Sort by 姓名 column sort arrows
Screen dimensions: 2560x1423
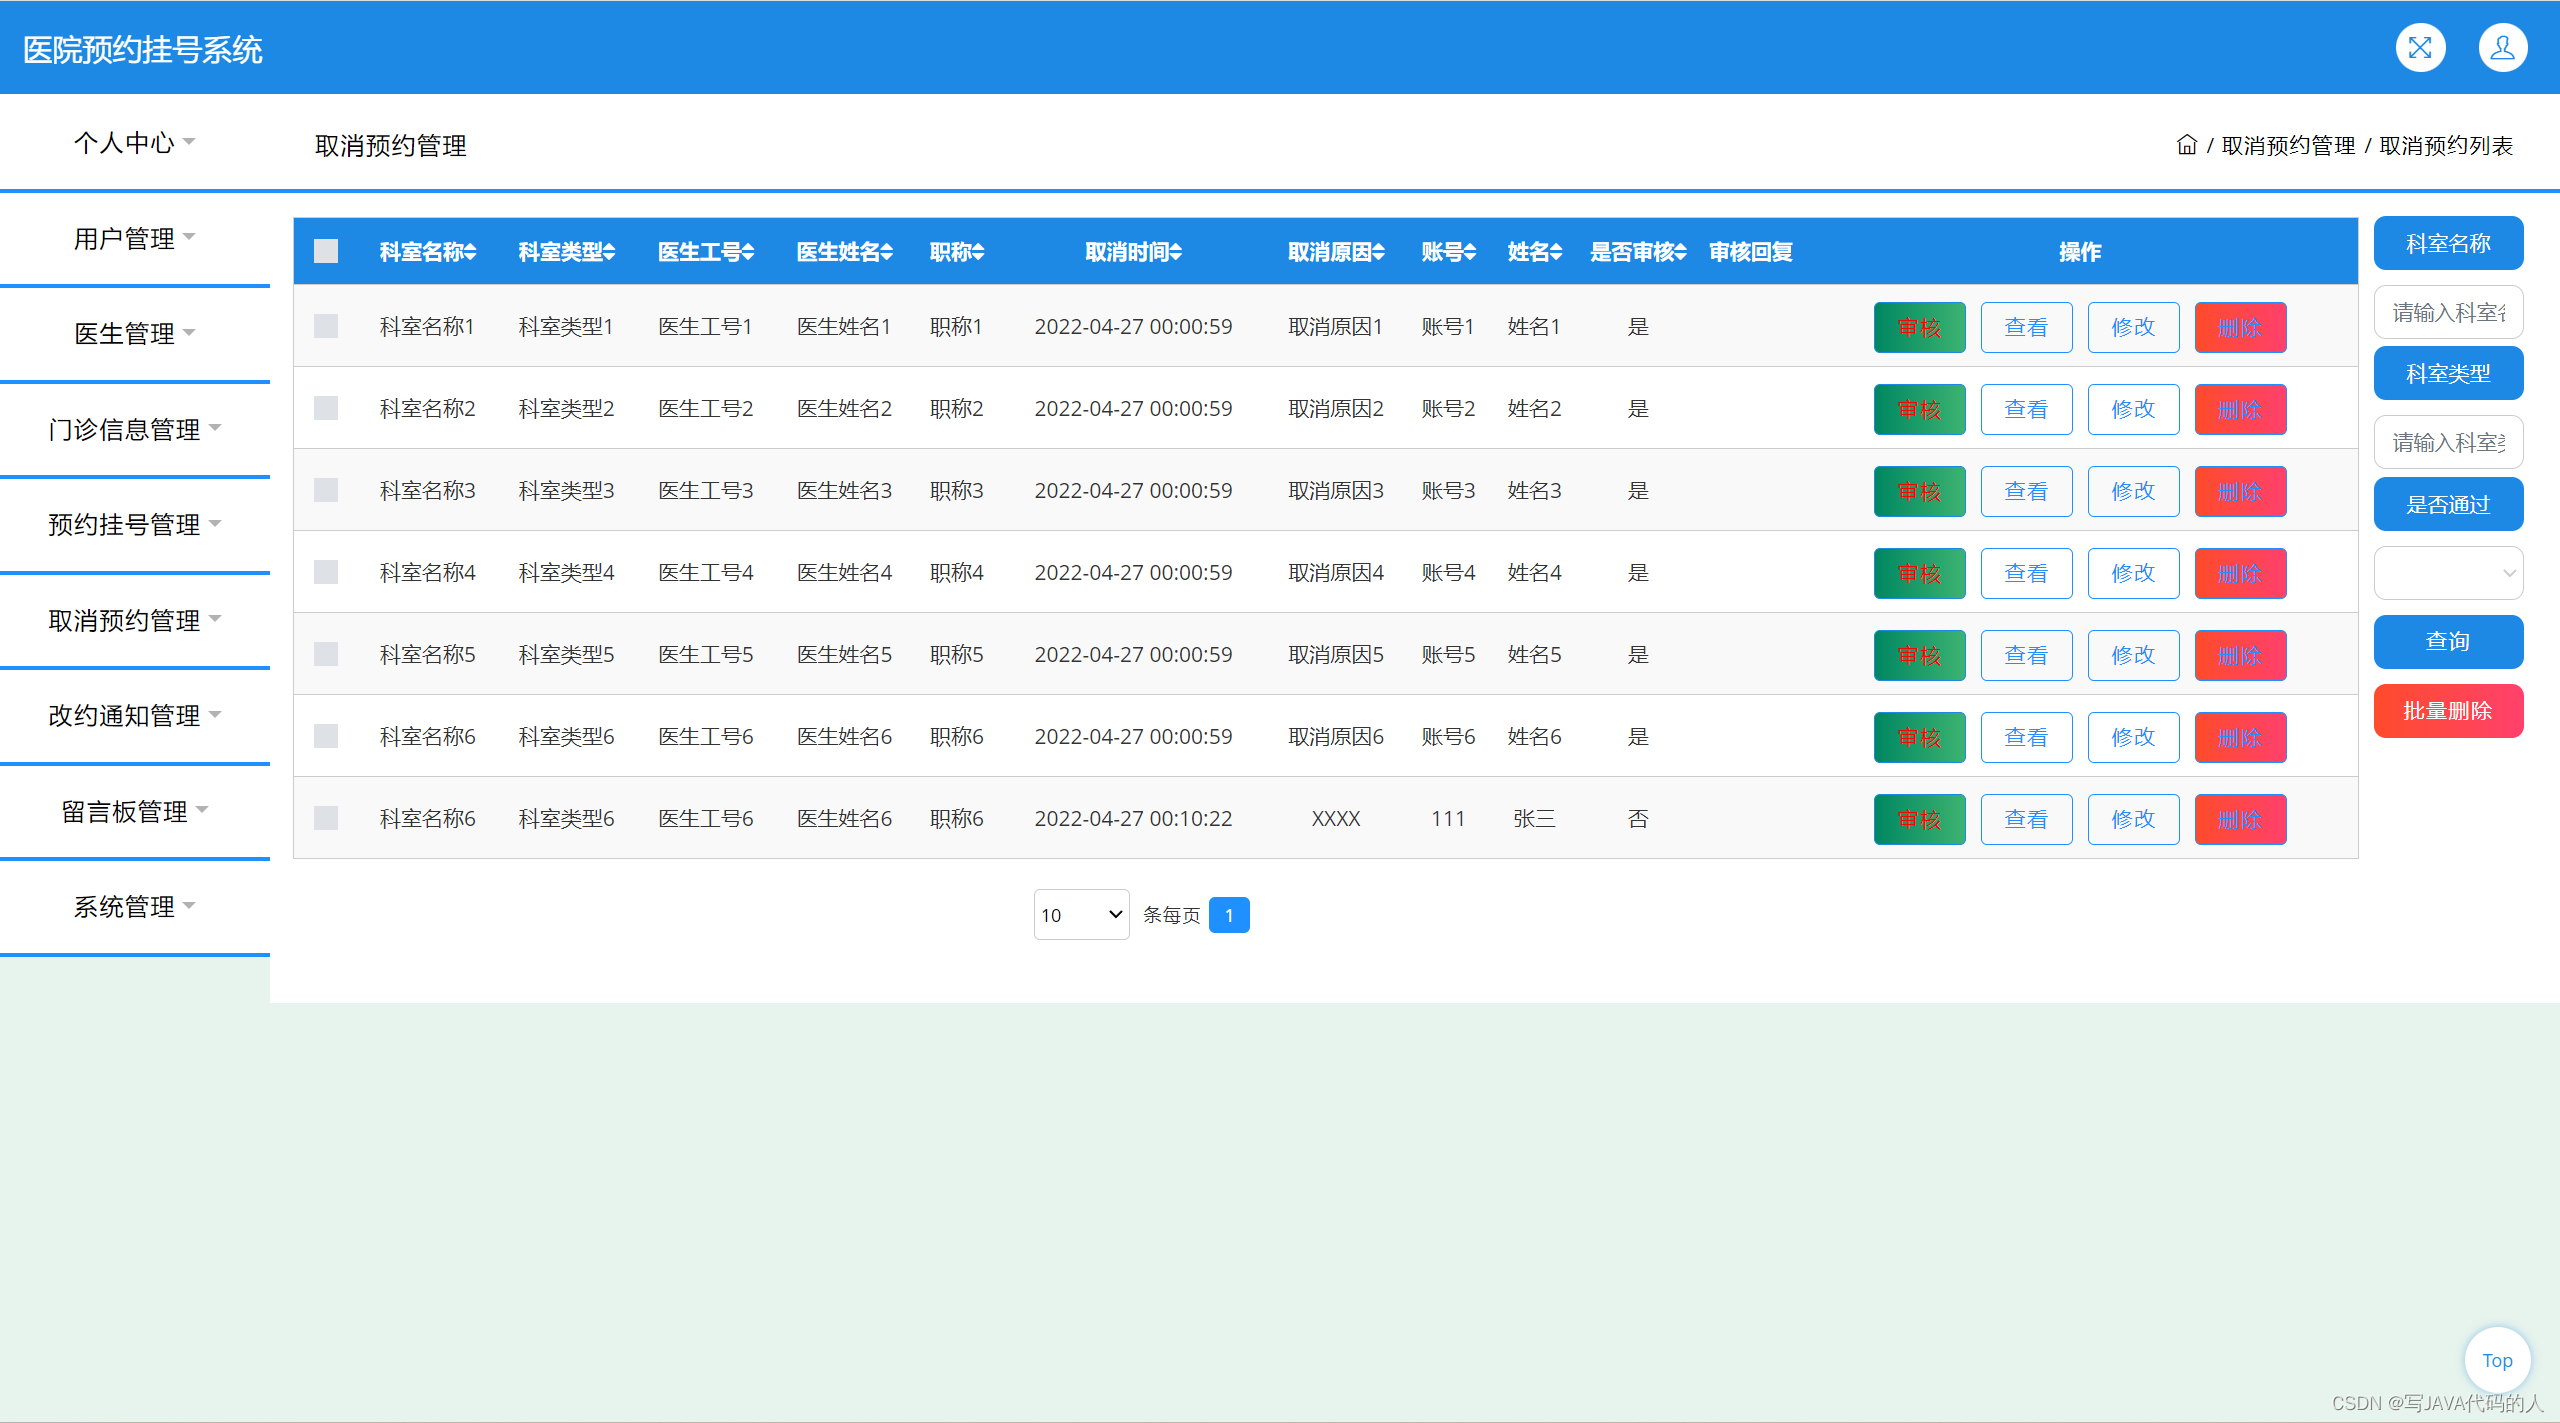click(1556, 252)
